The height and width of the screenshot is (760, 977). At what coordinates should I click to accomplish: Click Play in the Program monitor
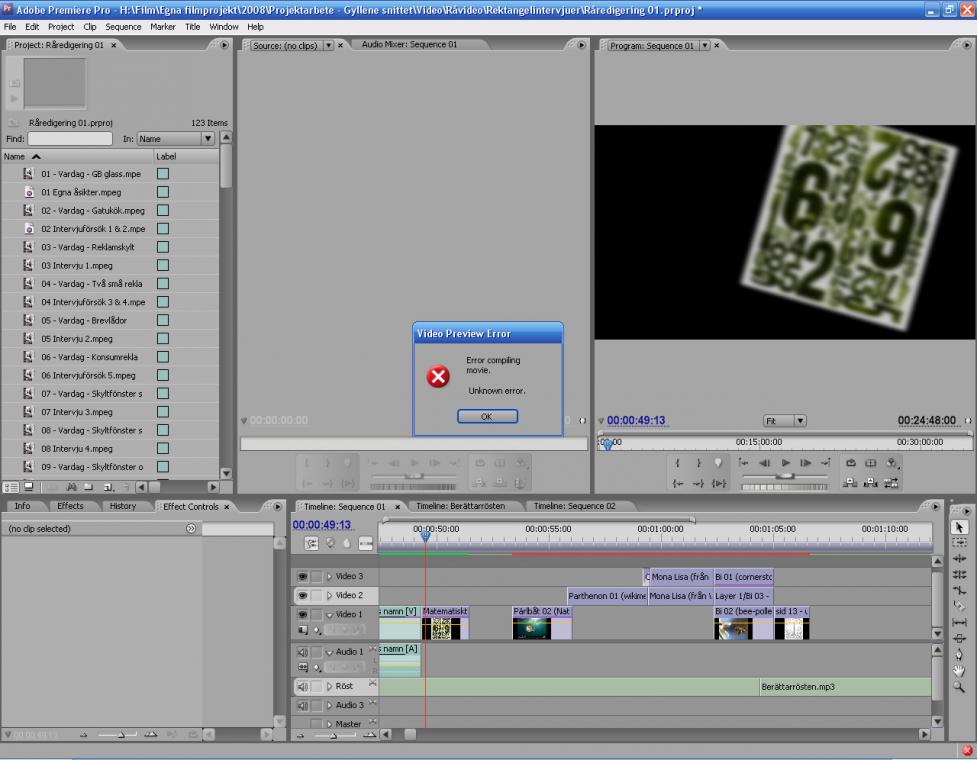[x=787, y=463]
